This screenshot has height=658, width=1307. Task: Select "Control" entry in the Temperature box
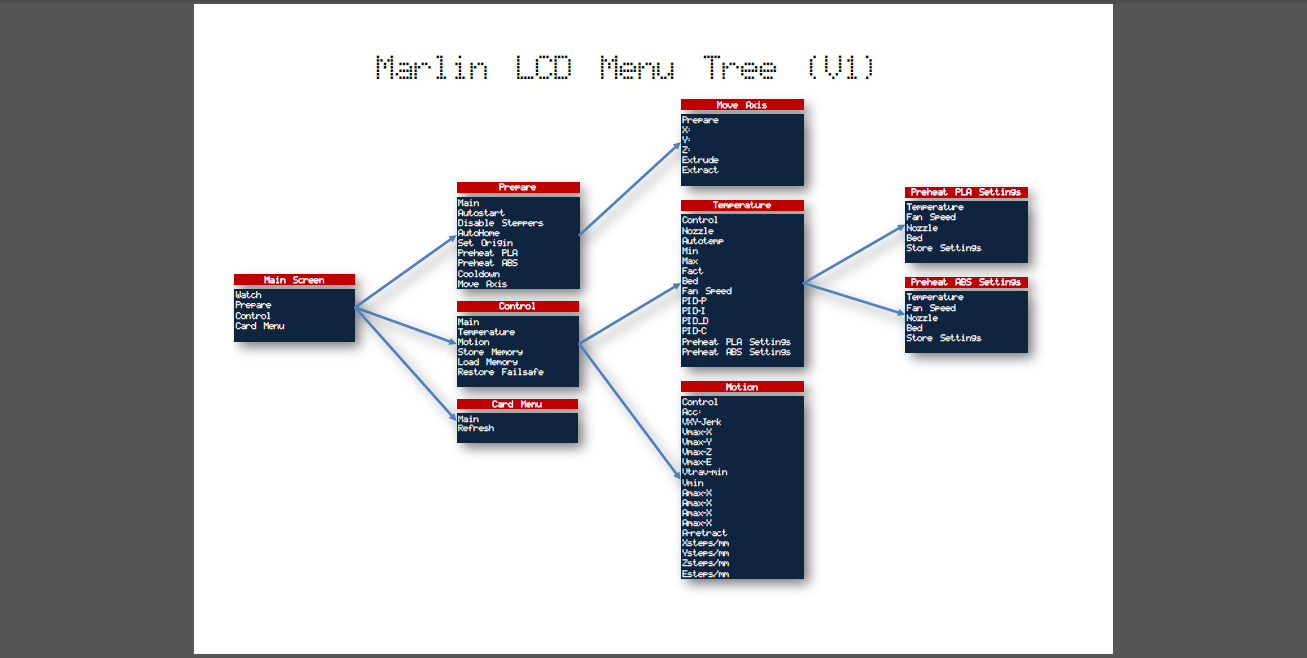(700, 220)
